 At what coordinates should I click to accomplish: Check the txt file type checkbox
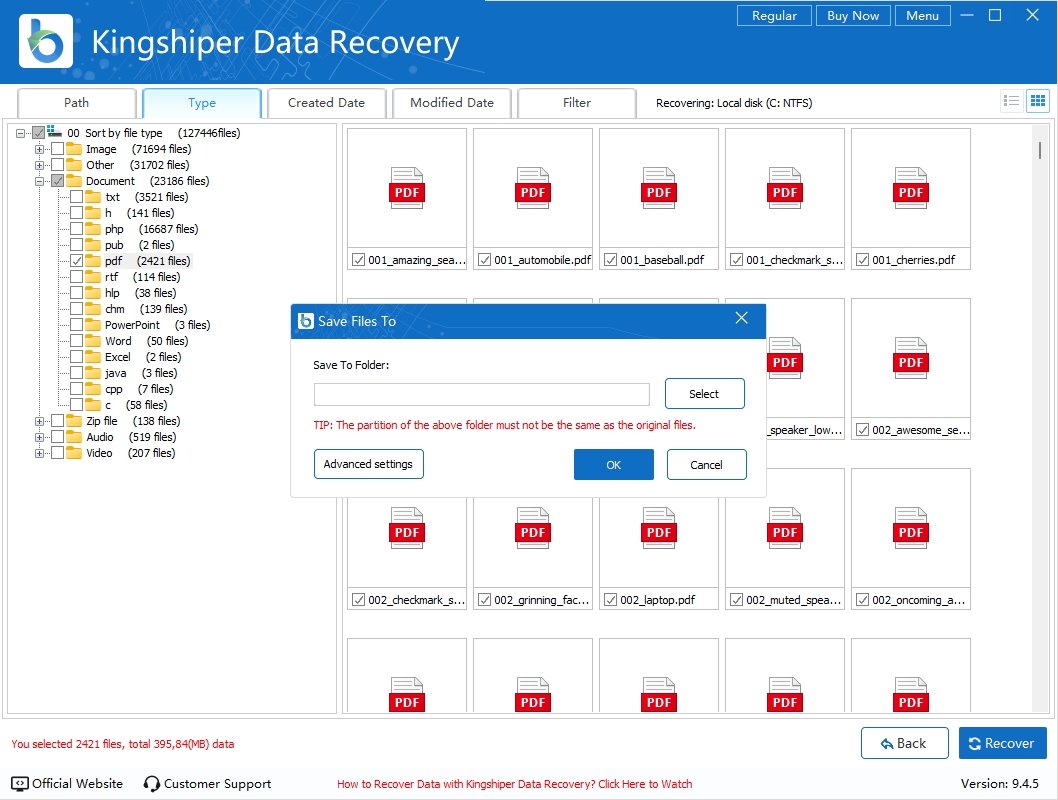coord(76,197)
